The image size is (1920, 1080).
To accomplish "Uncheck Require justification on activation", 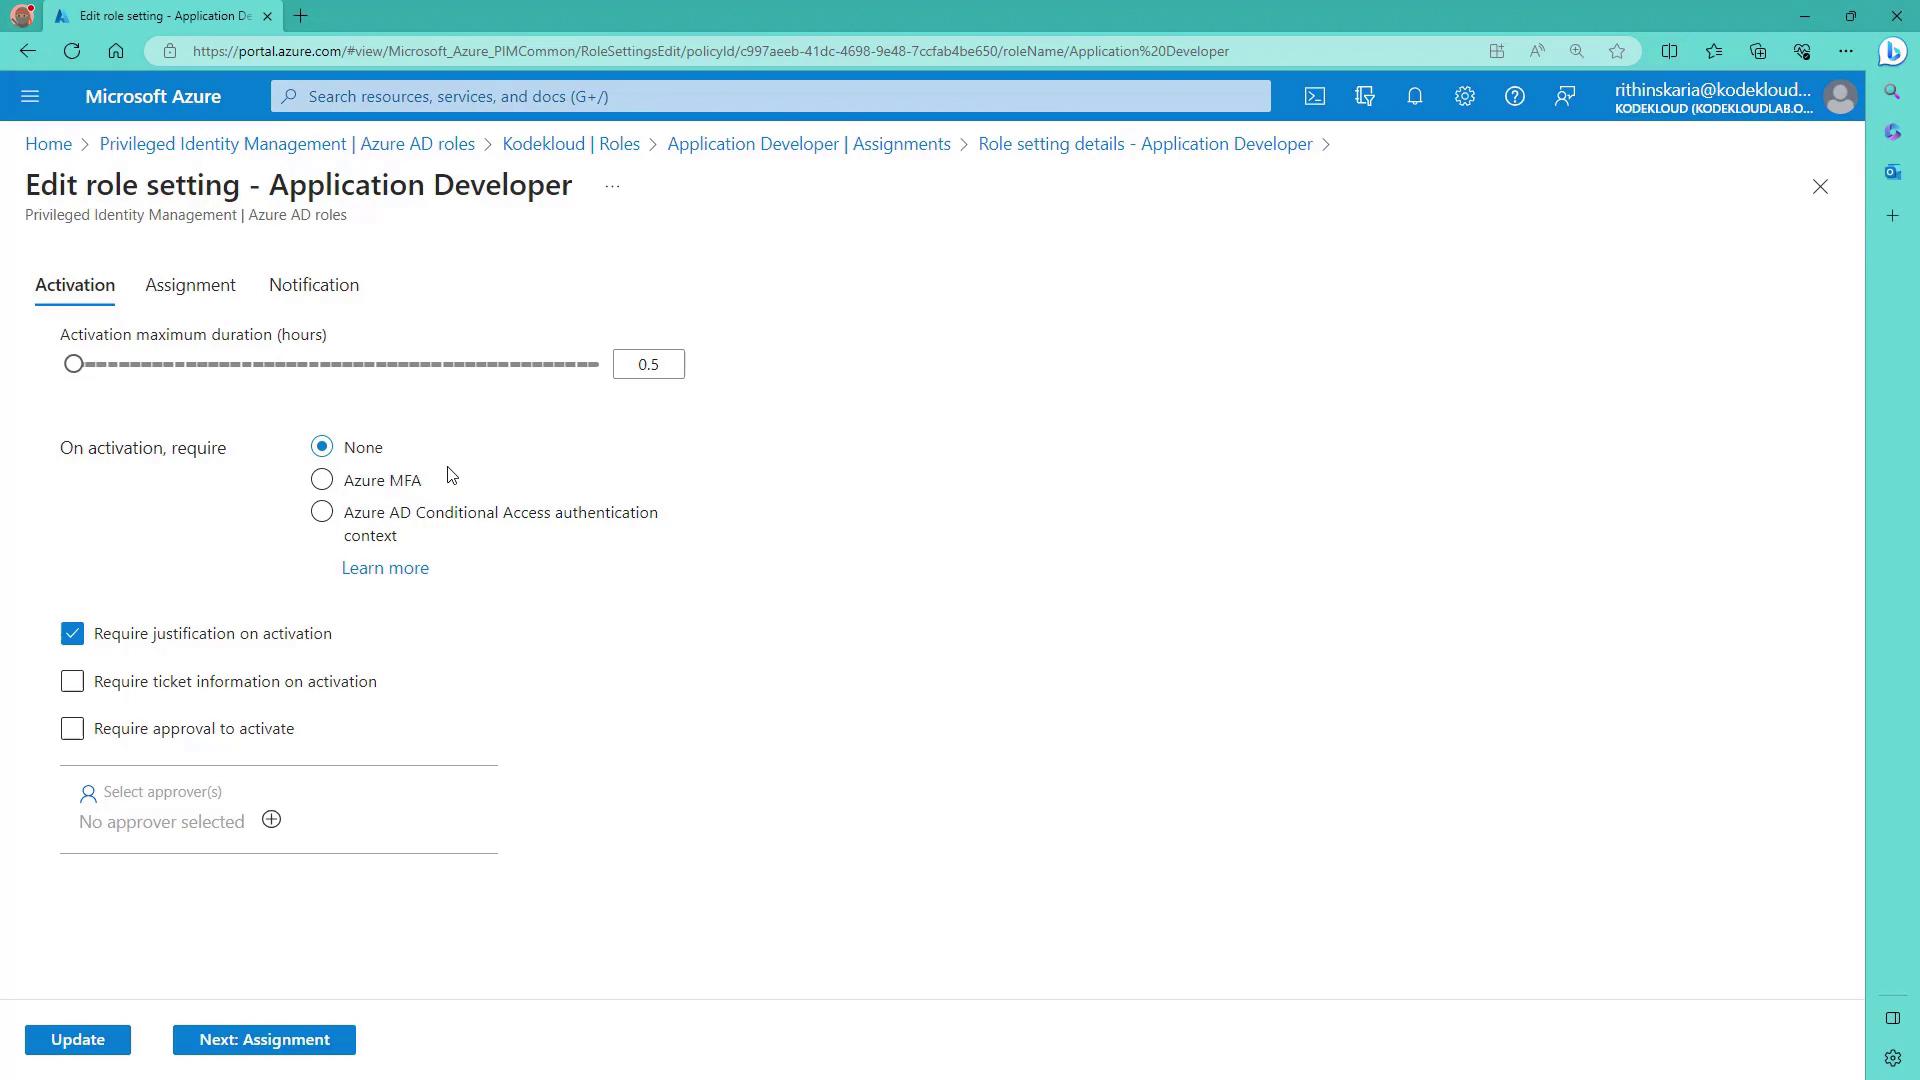I will [72, 634].
